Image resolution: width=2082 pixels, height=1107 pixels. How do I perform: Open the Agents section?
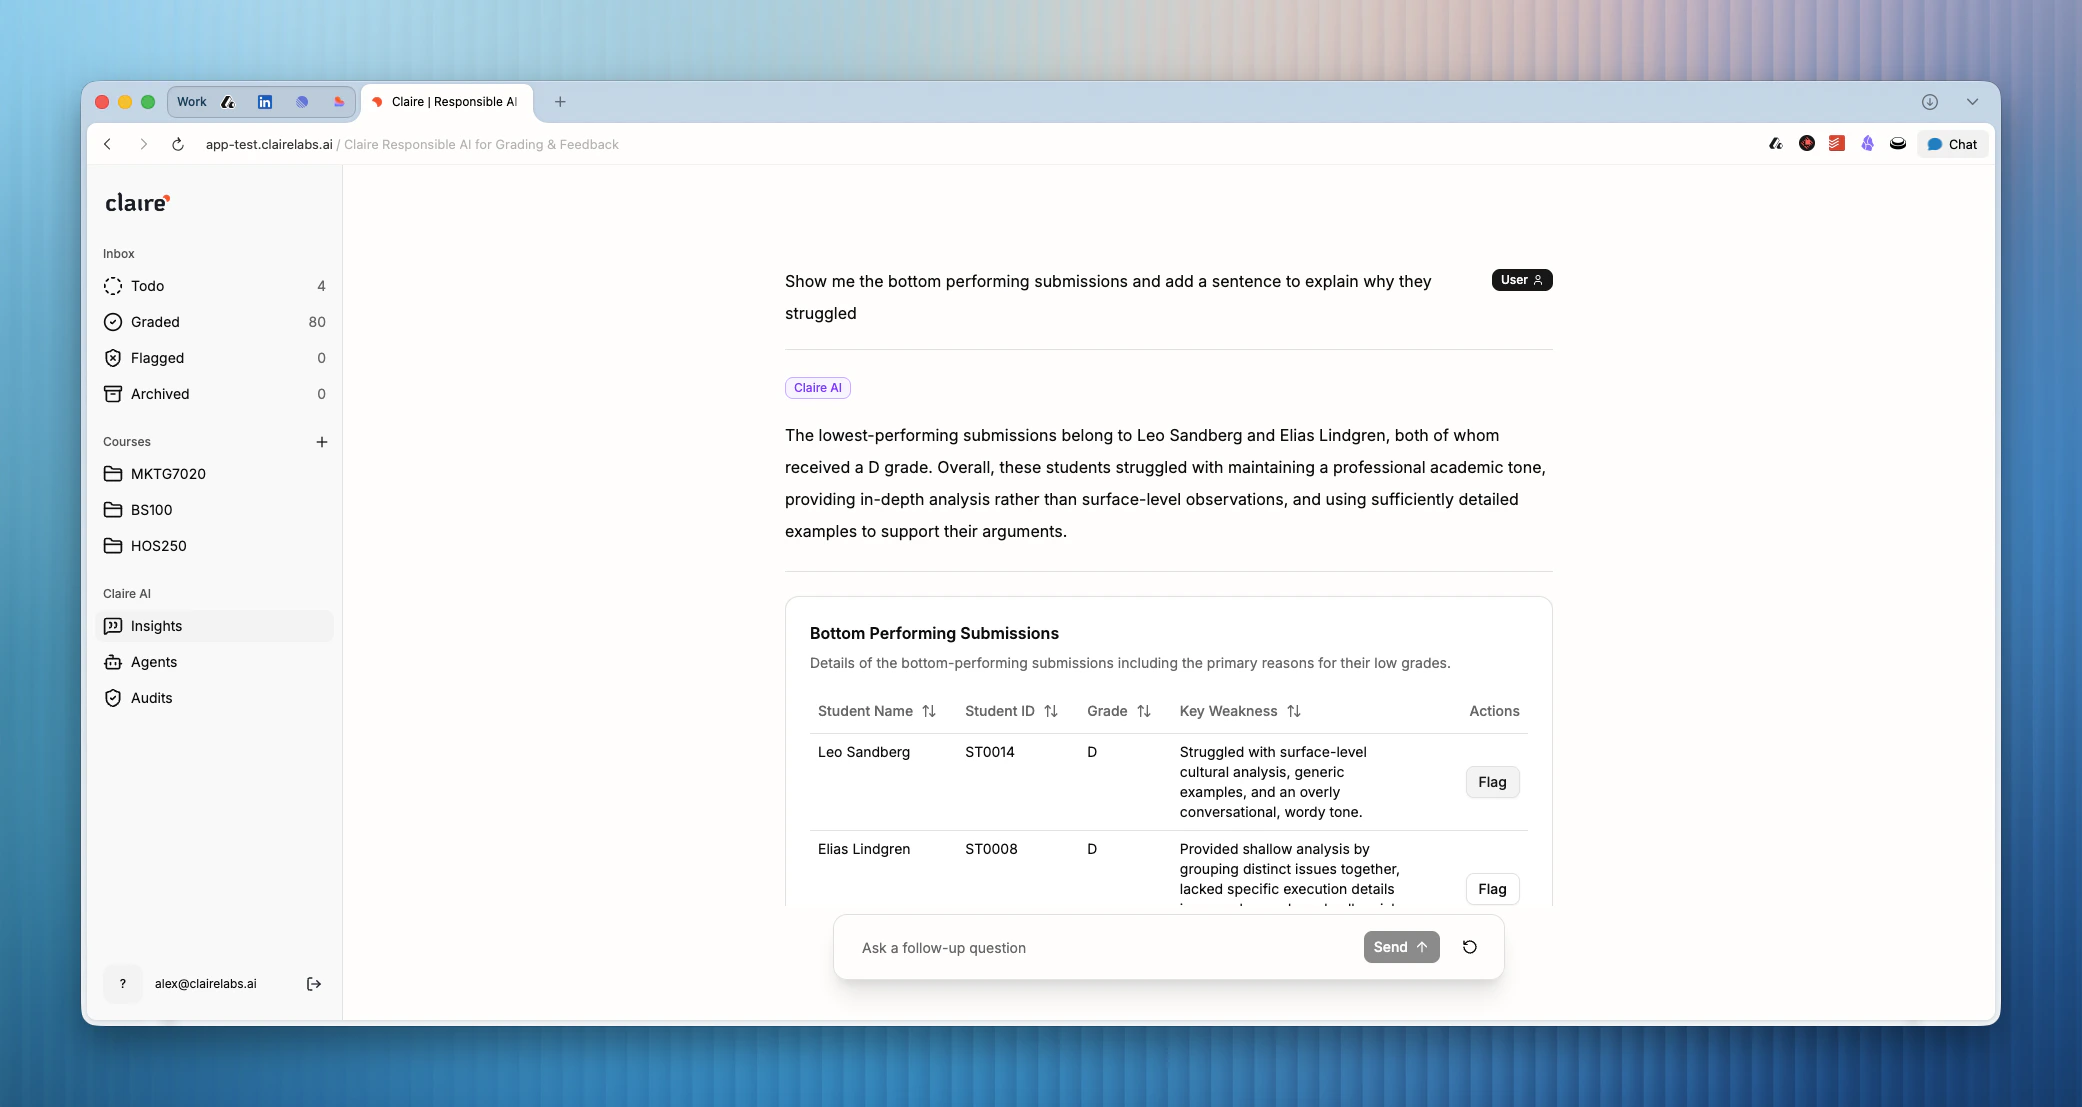pos(153,662)
